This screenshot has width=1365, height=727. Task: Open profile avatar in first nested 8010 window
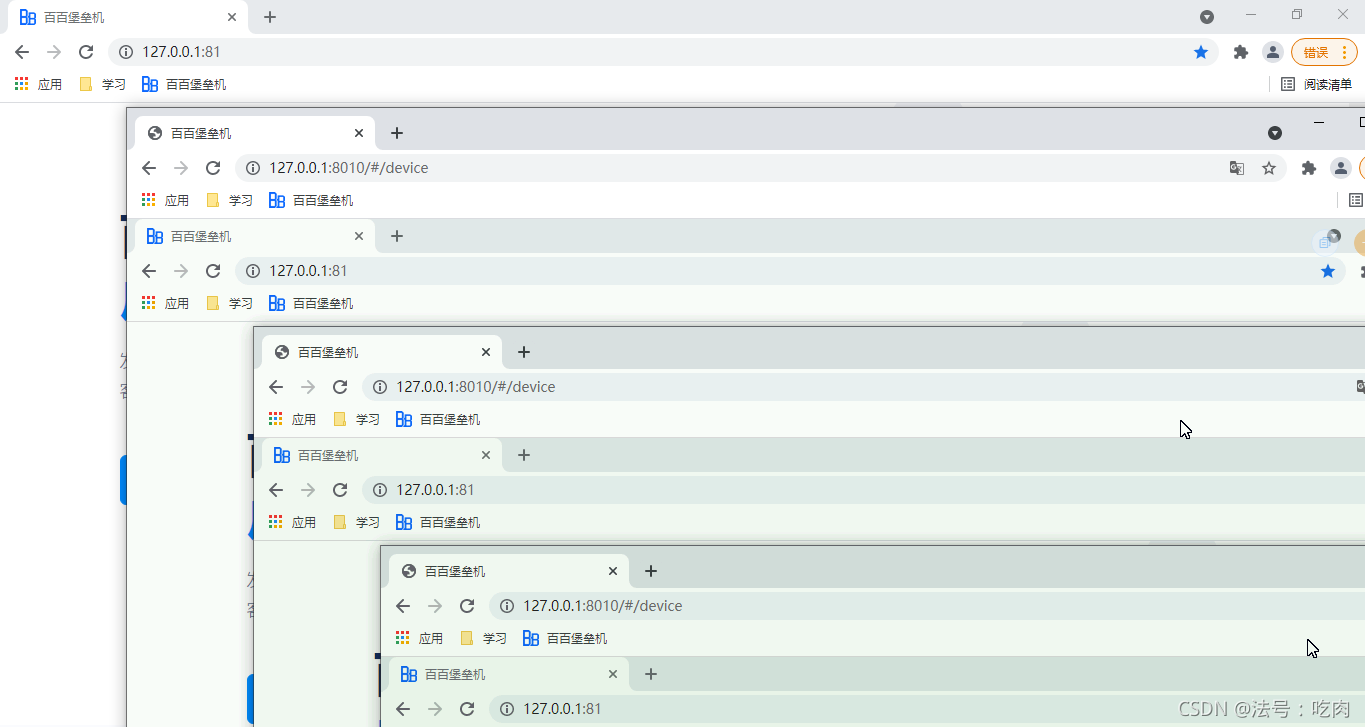pos(1341,168)
